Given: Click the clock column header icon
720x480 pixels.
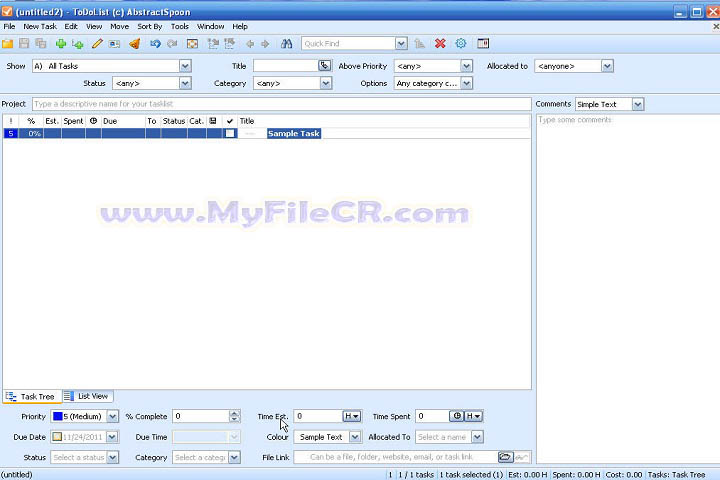Looking at the screenshot, I should point(93,121).
